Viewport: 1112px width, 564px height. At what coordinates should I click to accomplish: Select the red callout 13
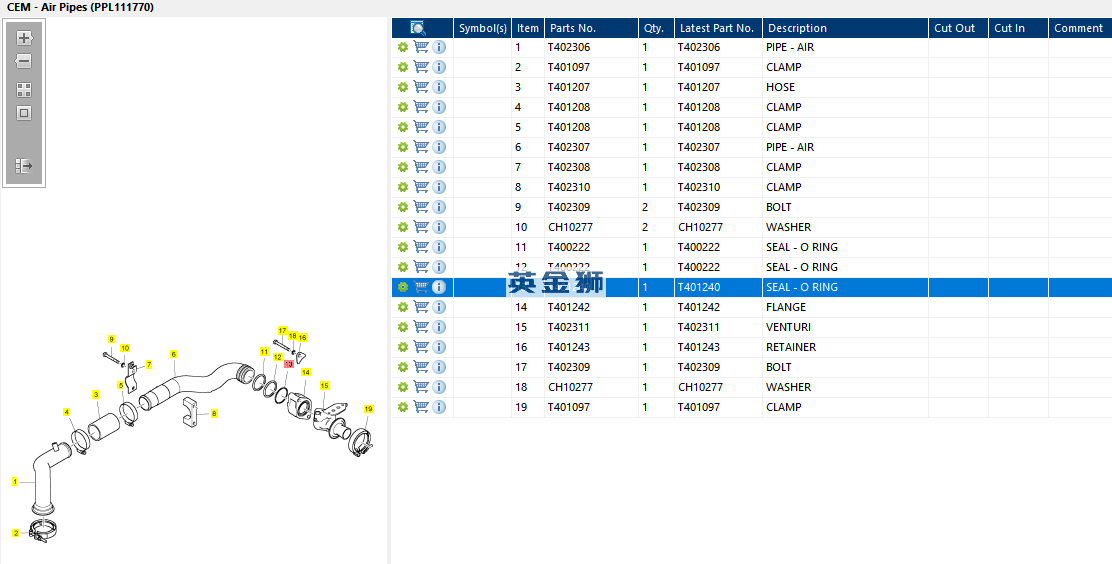289,364
